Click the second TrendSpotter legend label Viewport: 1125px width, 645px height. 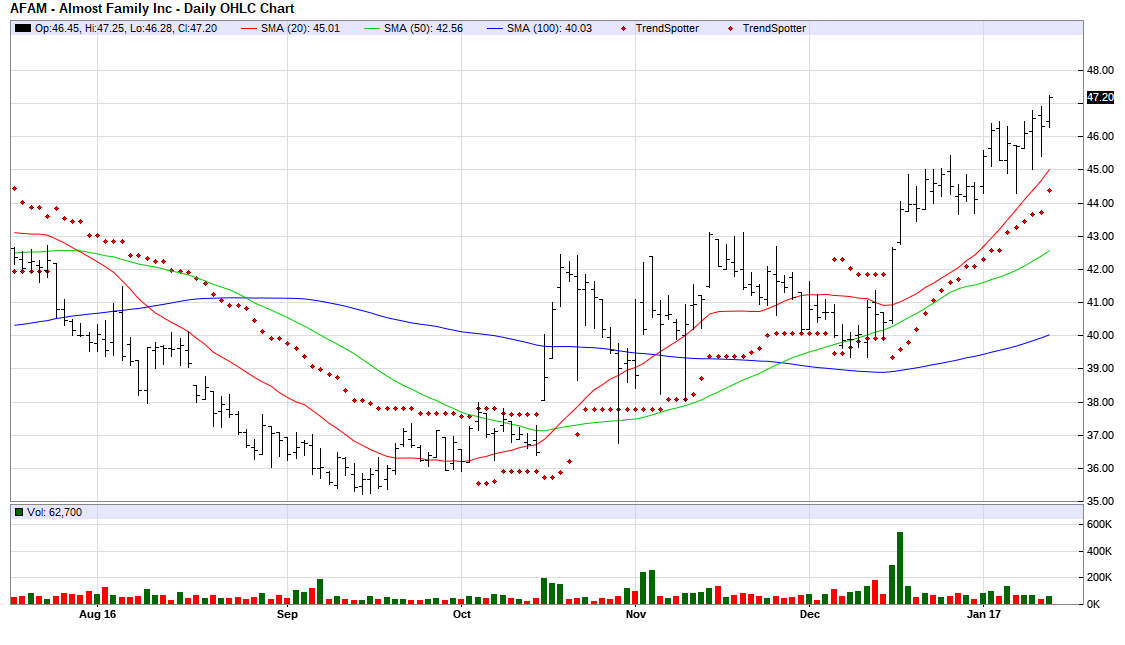(774, 28)
